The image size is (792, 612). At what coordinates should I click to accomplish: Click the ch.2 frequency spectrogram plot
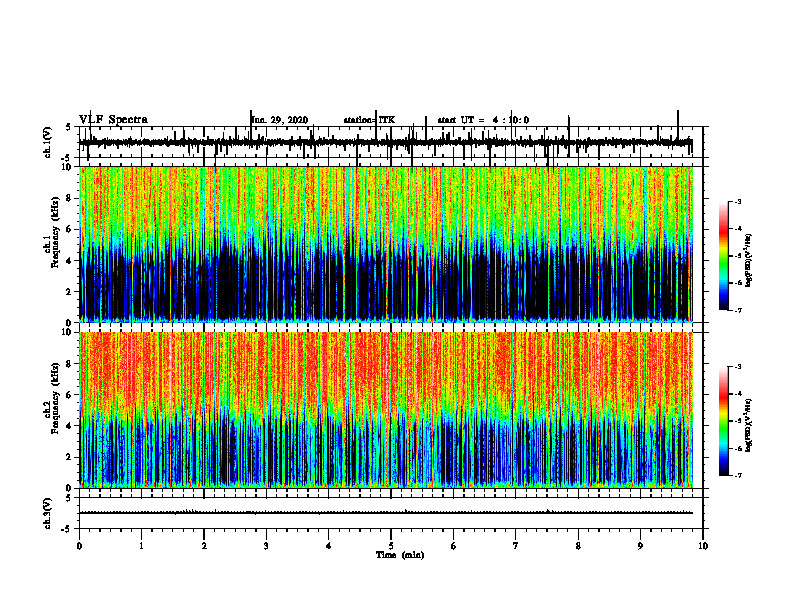click(x=386, y=410)
